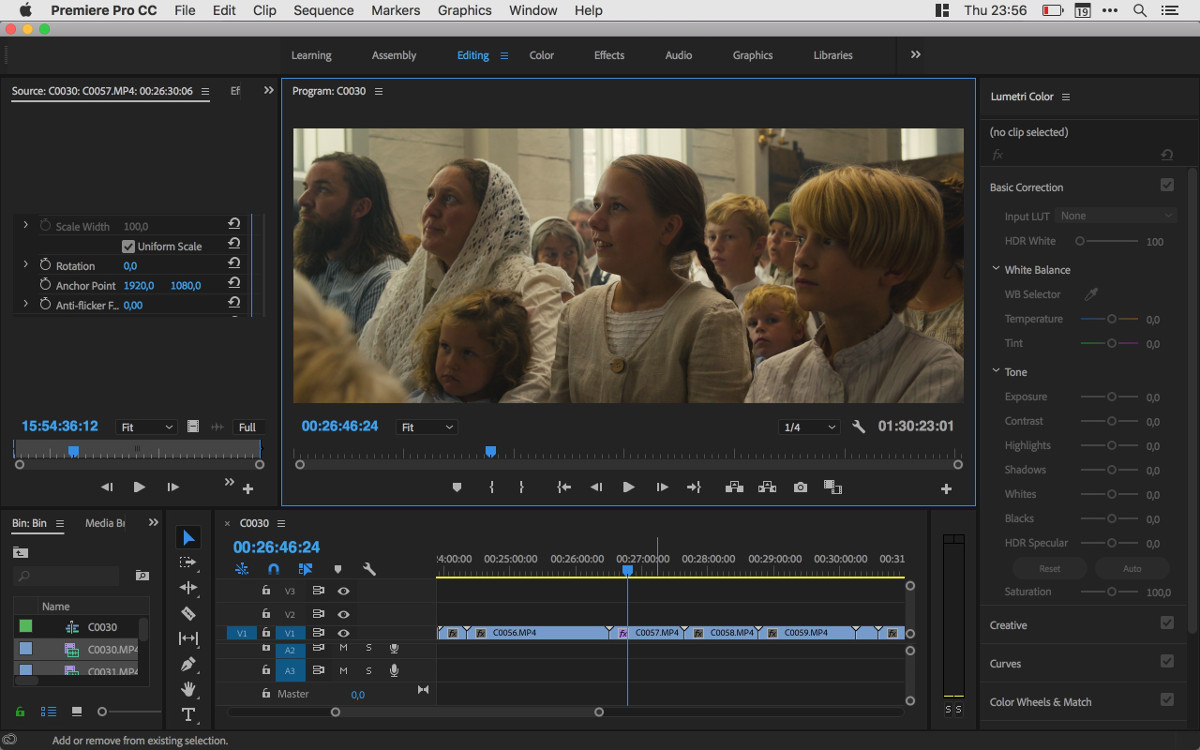Click the Export Frame camera icon
This screenshot has width=1200, height=750.
pyautogui.click(x=800, y=487)
